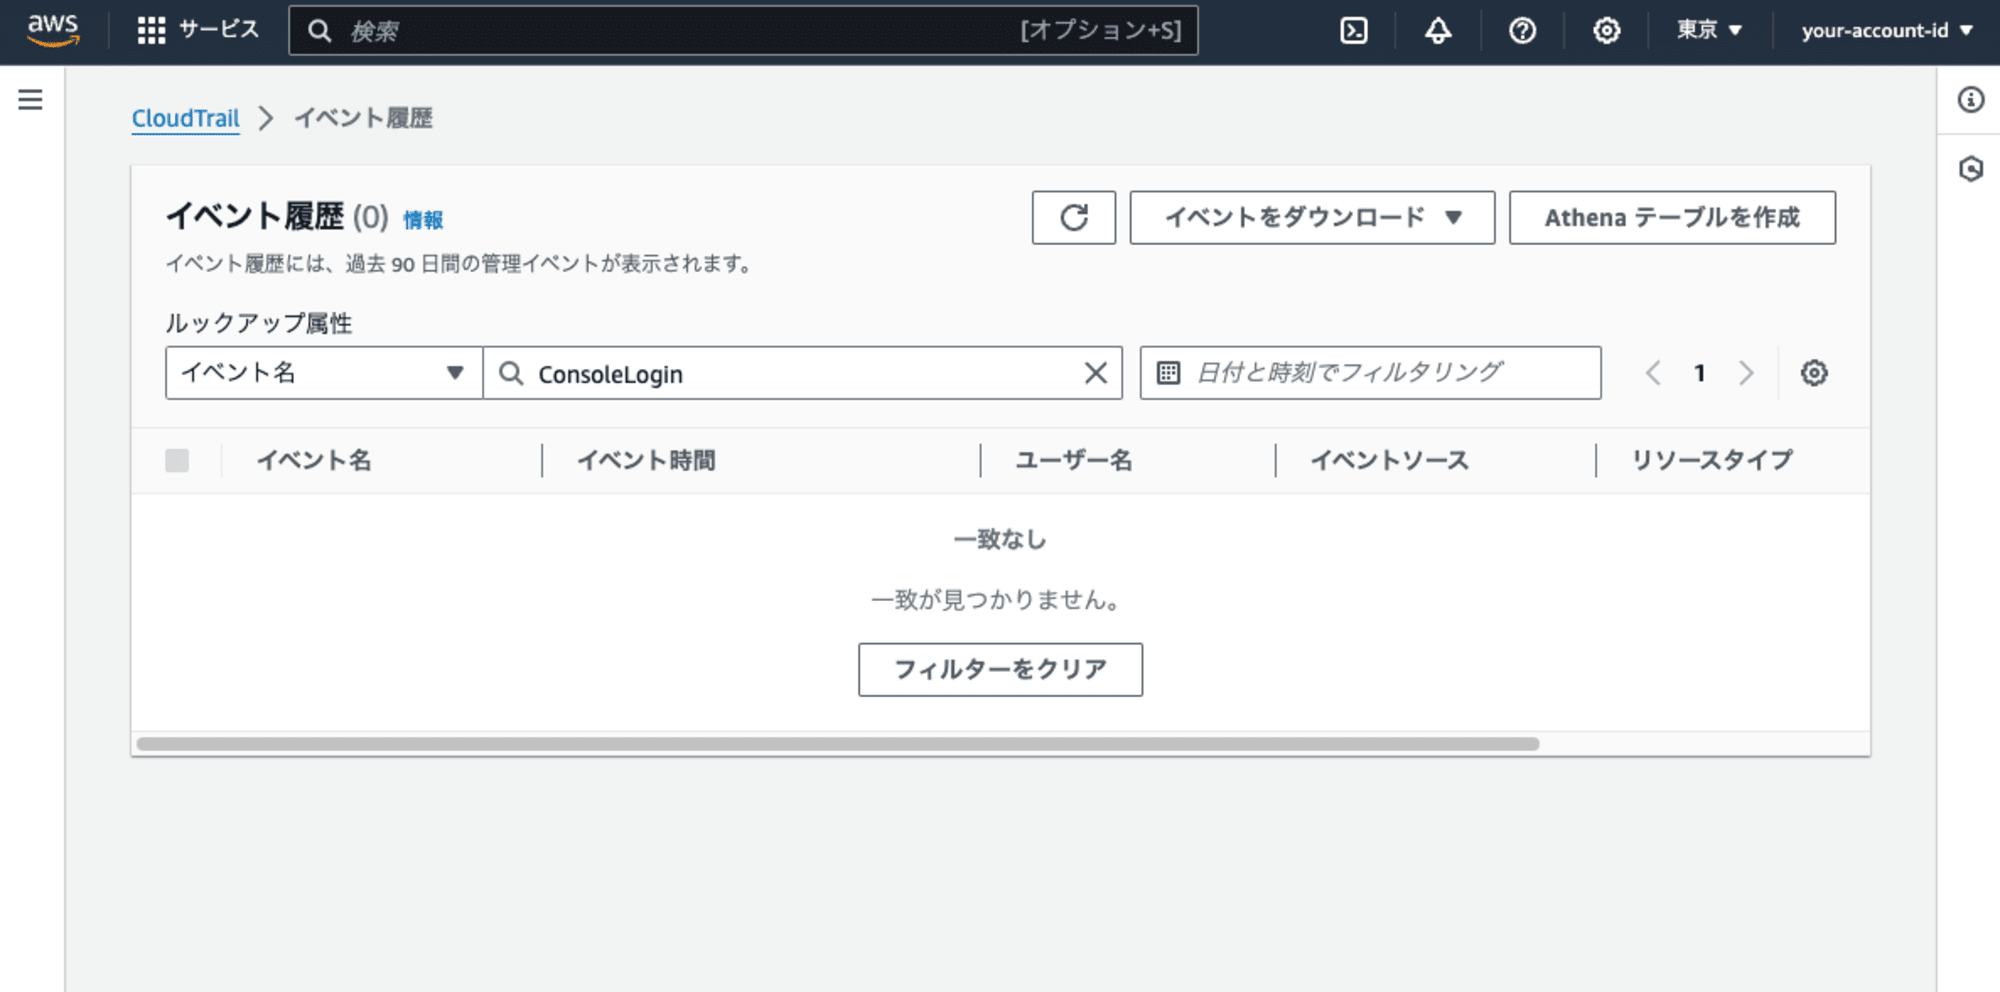Expand the left hamburger navigation menu
Screen dimensions: 2000x992
30,99
